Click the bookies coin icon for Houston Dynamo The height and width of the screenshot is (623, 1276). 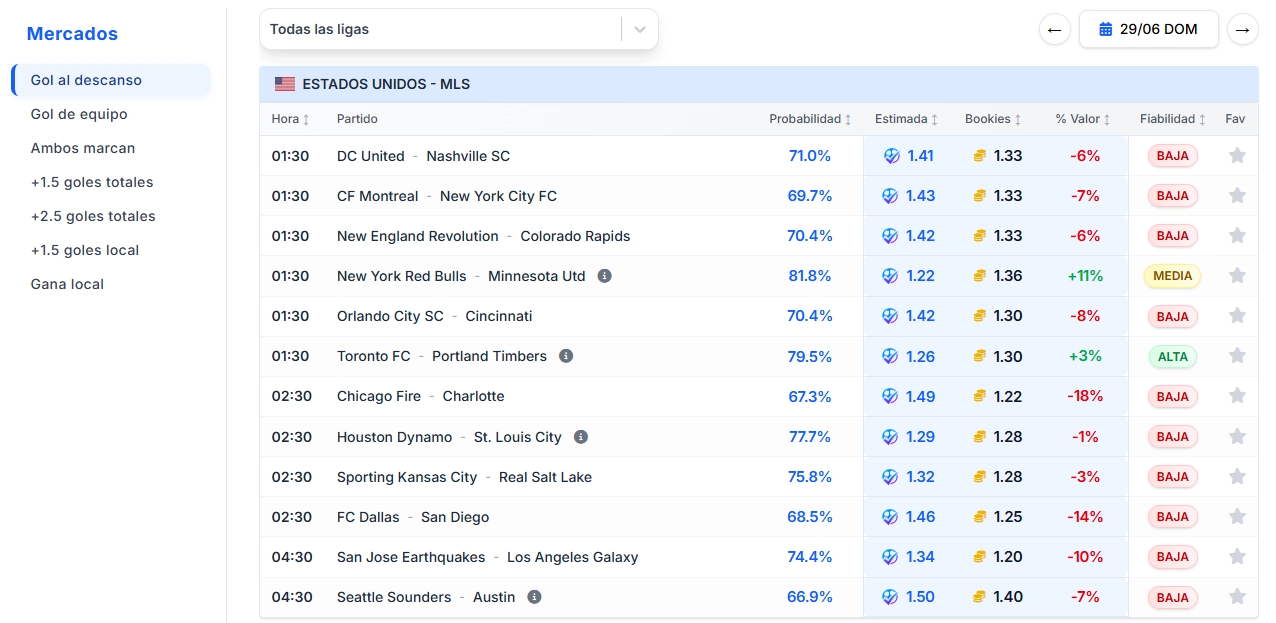point(980,437)
